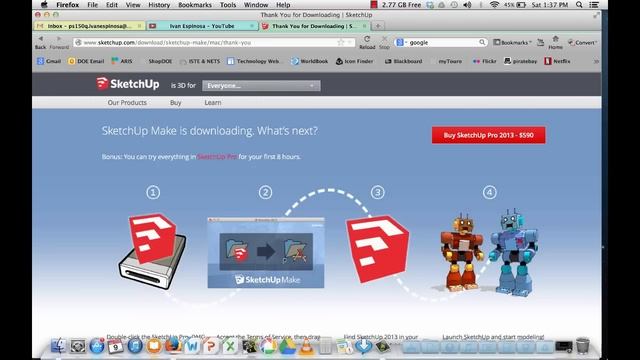Open the Edit menu

[x=112, y=5]
